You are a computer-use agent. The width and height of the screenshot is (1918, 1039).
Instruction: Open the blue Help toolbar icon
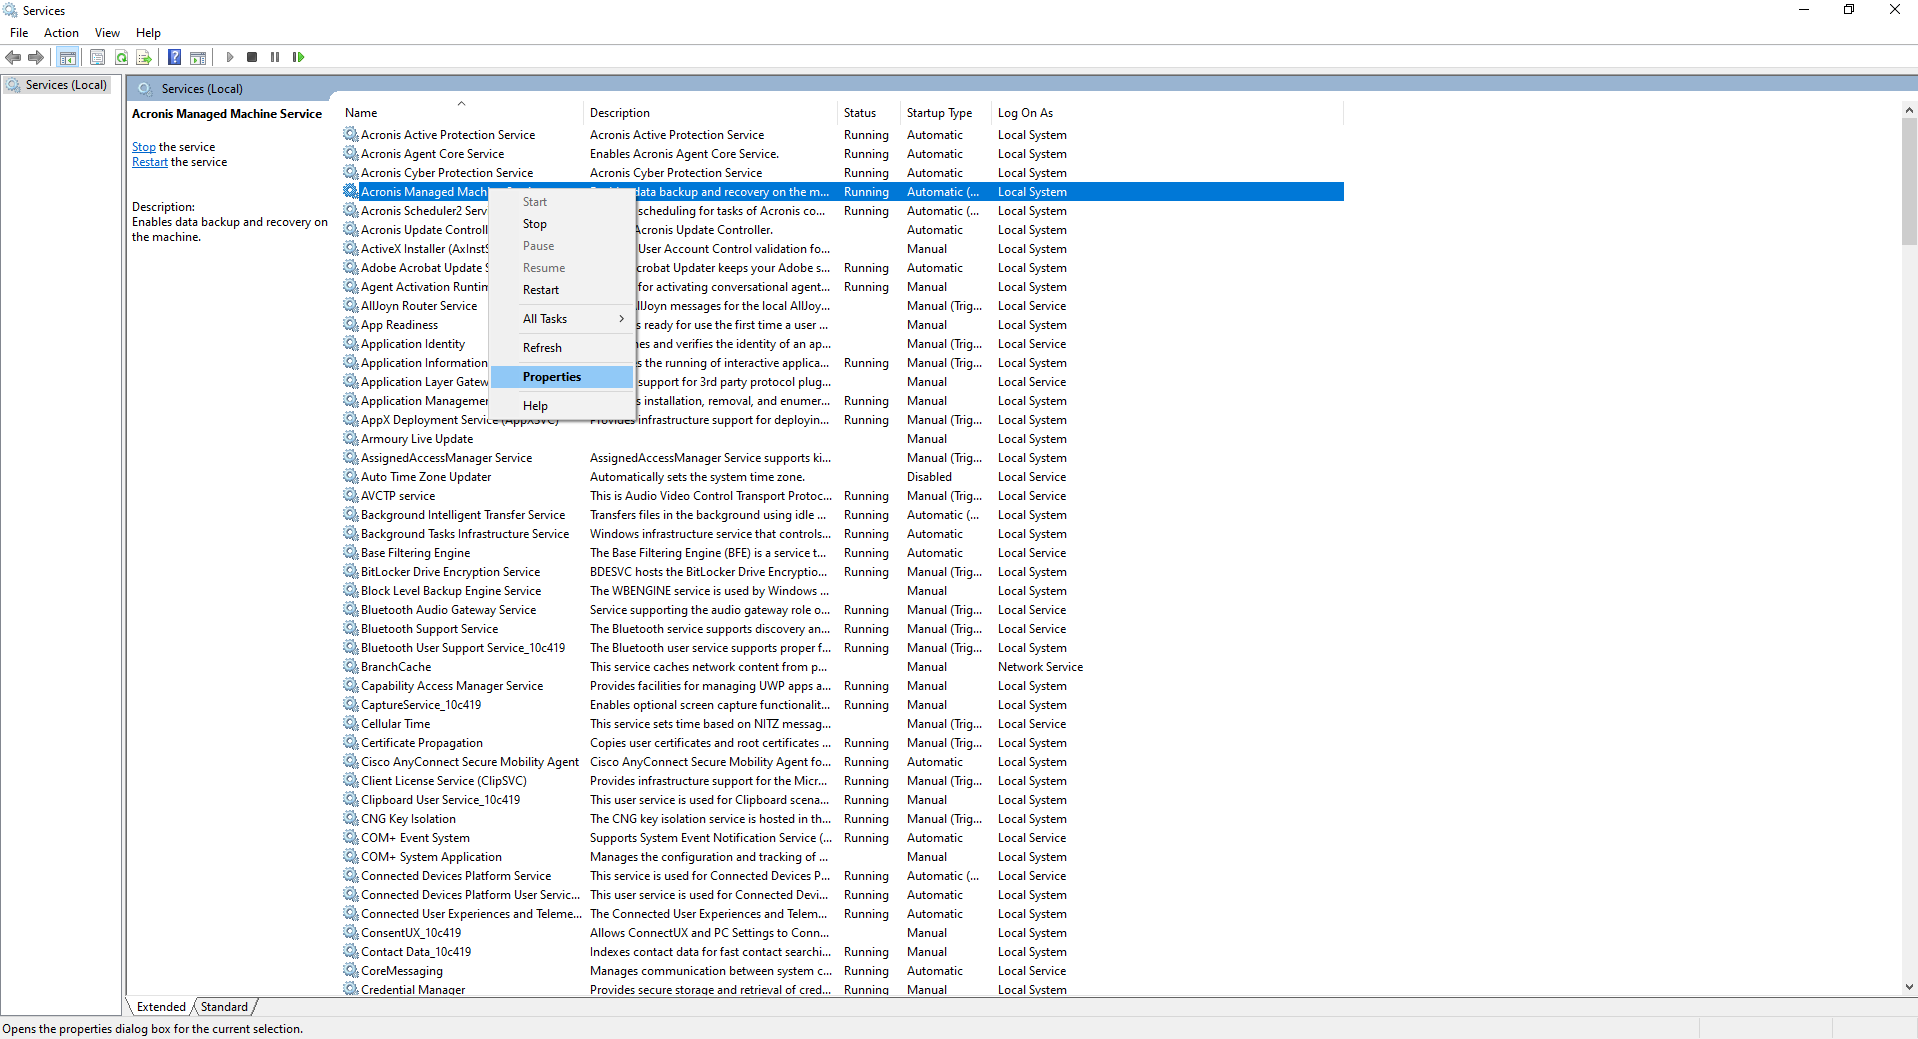coord(174,57)
